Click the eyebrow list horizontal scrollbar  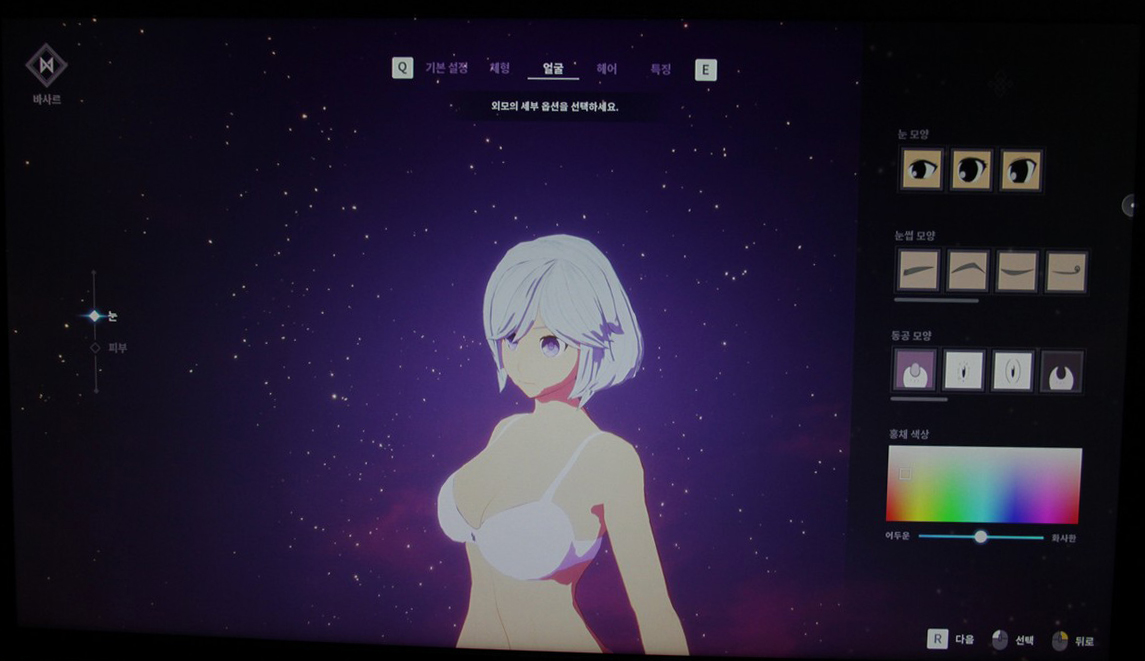pos(936,300)
